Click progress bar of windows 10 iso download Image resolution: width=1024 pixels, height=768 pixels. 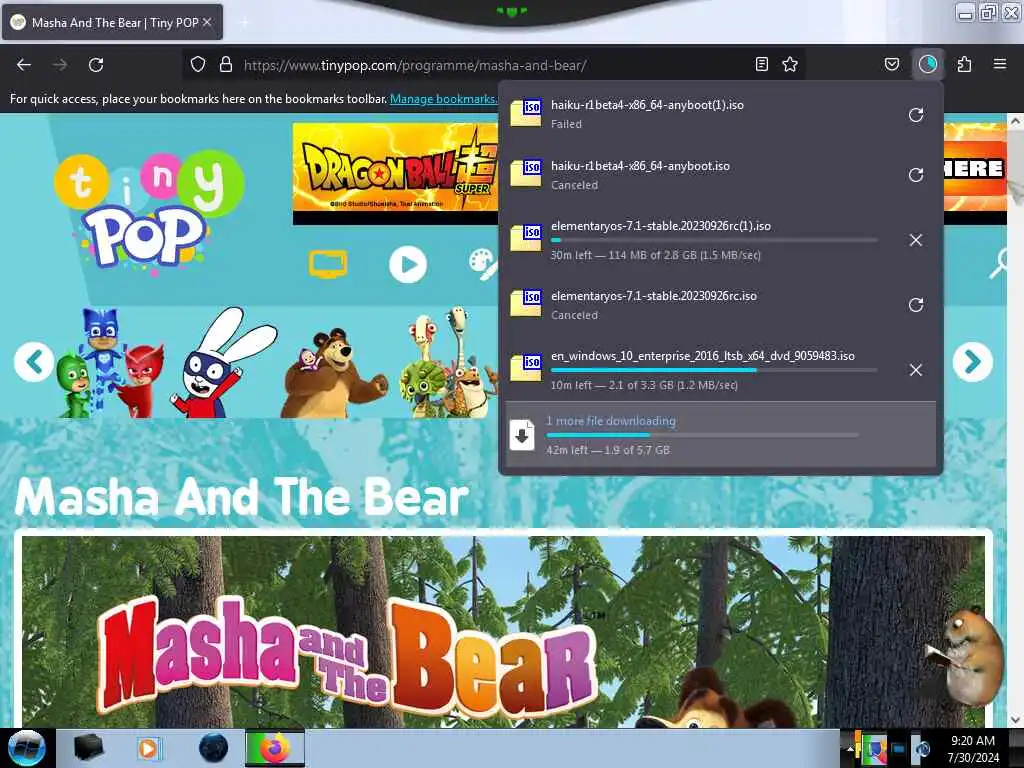click(714, 370)
